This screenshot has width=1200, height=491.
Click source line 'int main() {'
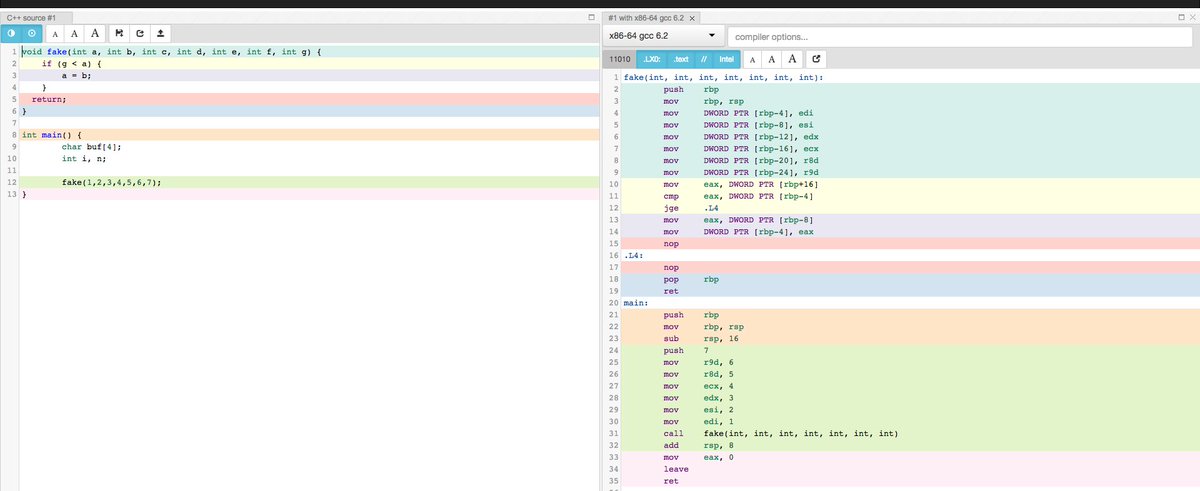(52, 135)
